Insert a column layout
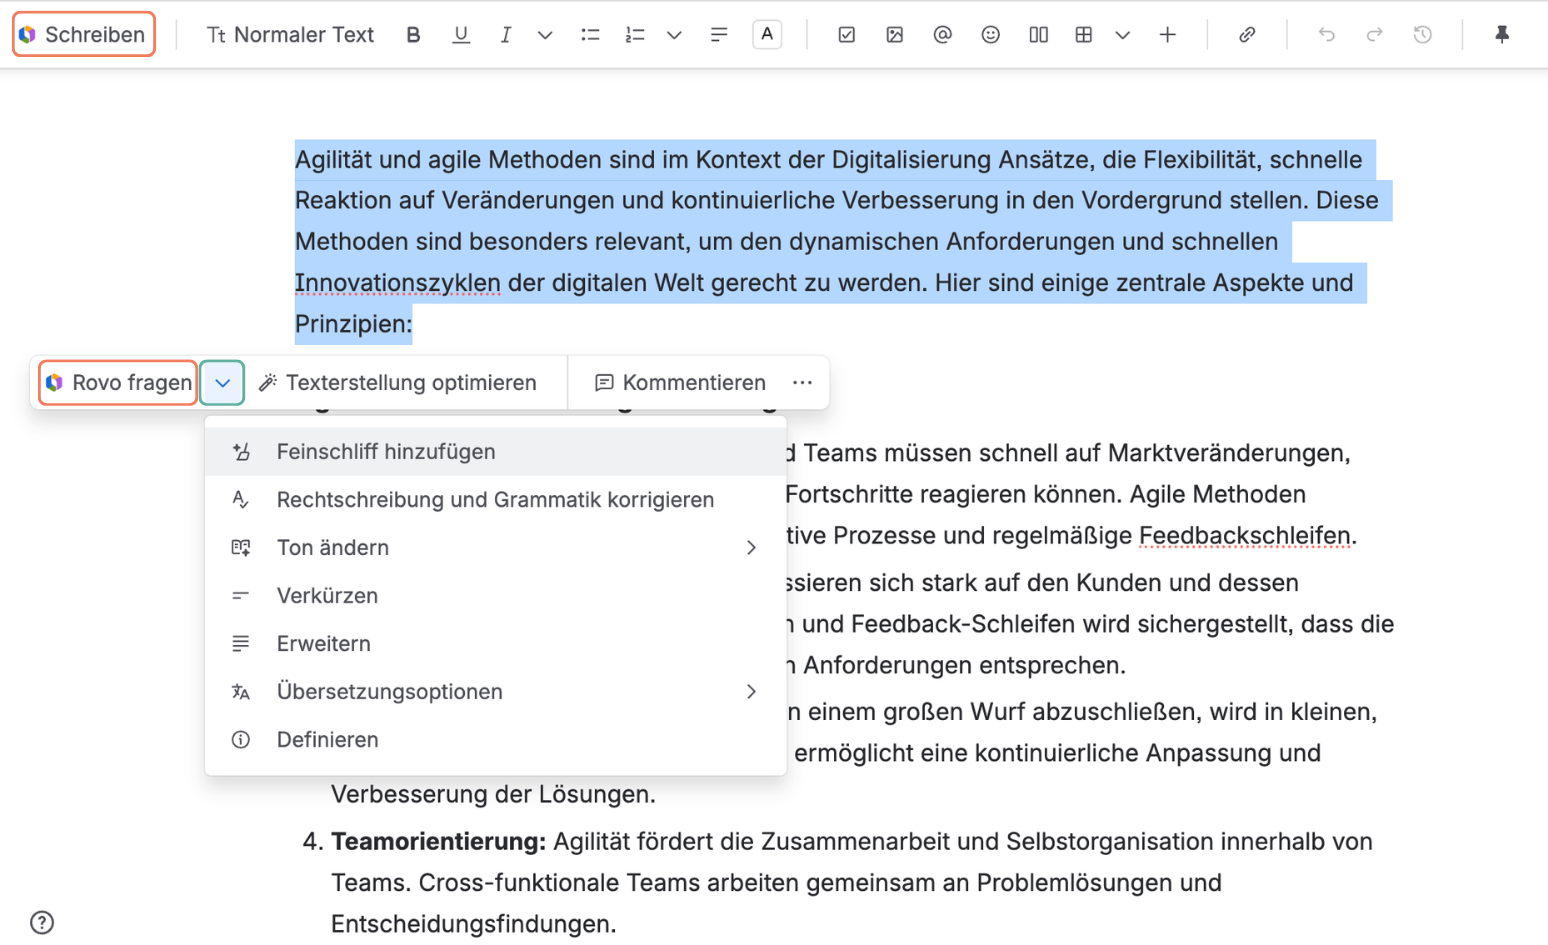This screenshot has height=945, width=1548. (x=1039, y=35)
